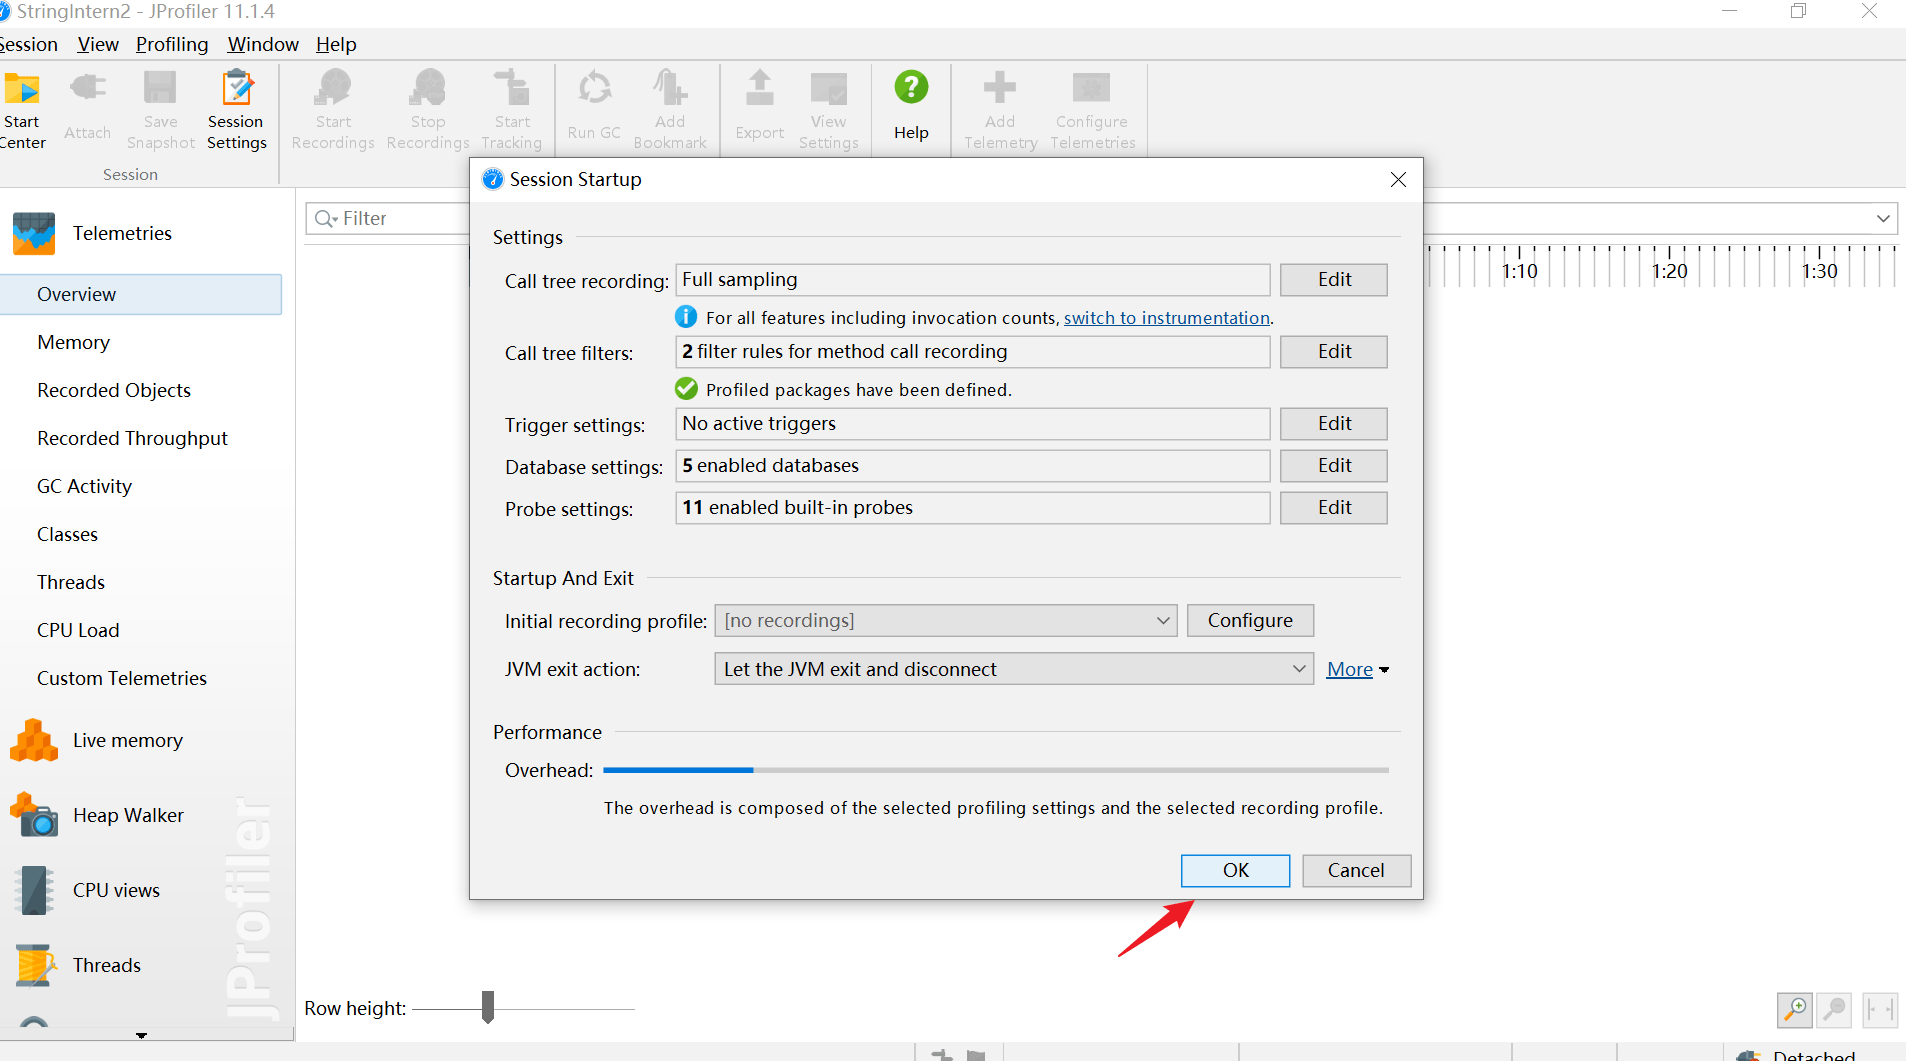Screen dimensions: 1906x1061
Task: Click the switch to instrumentation link
Action: click(1166, 318)
